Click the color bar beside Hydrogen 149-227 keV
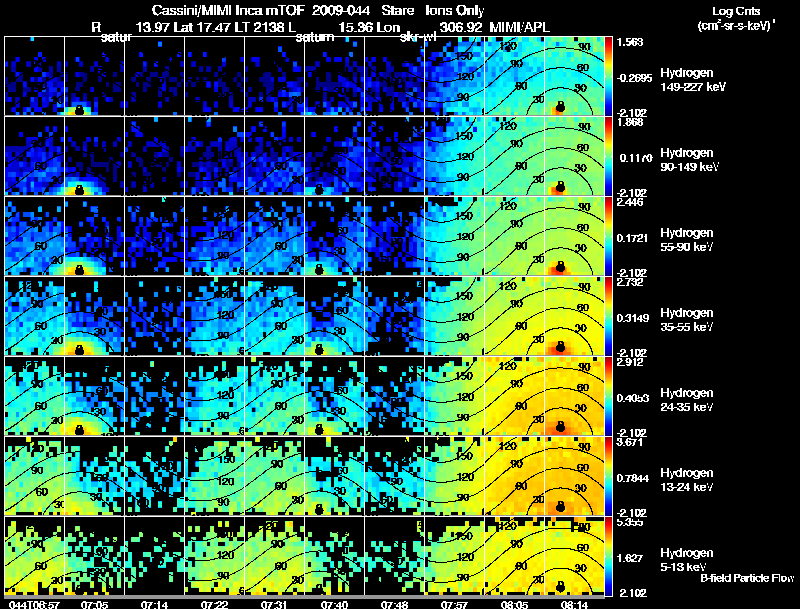This screenshot has height=609, width=800. click(x=608, y=76)
